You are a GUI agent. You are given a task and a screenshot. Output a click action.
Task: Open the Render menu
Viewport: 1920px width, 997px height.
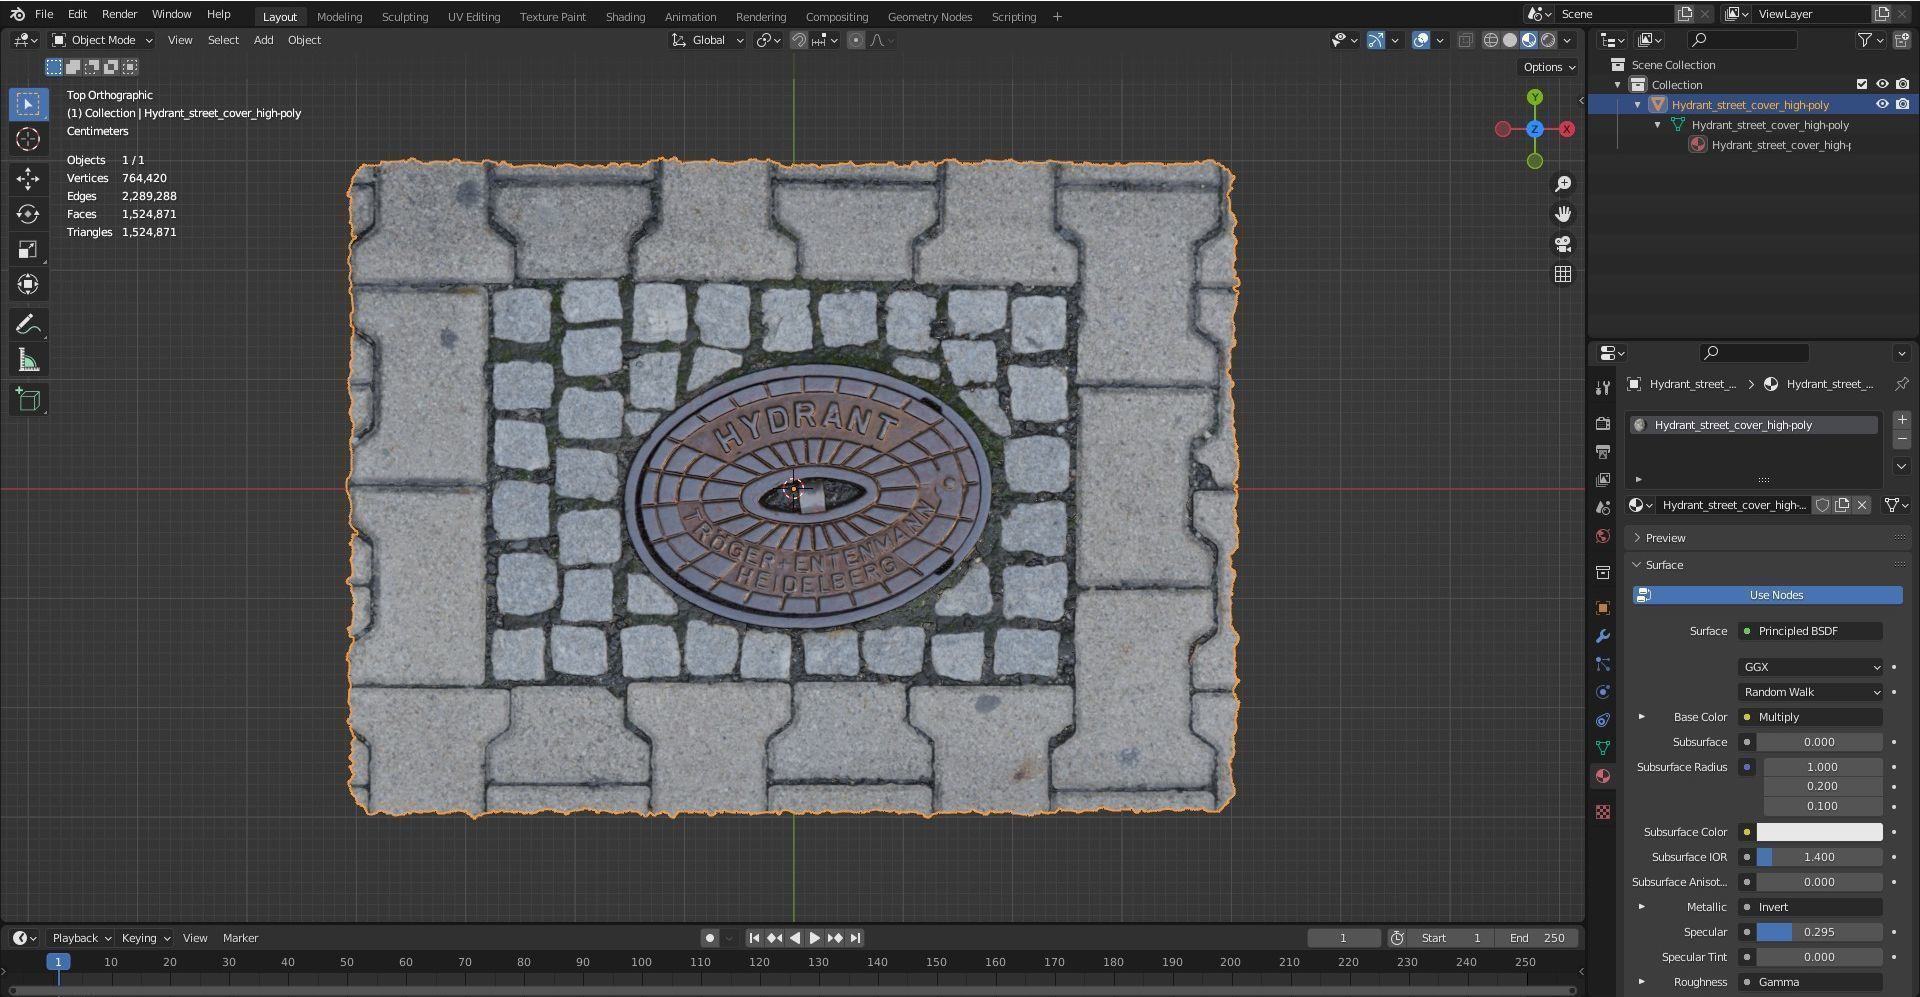click(x=119, y=14)
